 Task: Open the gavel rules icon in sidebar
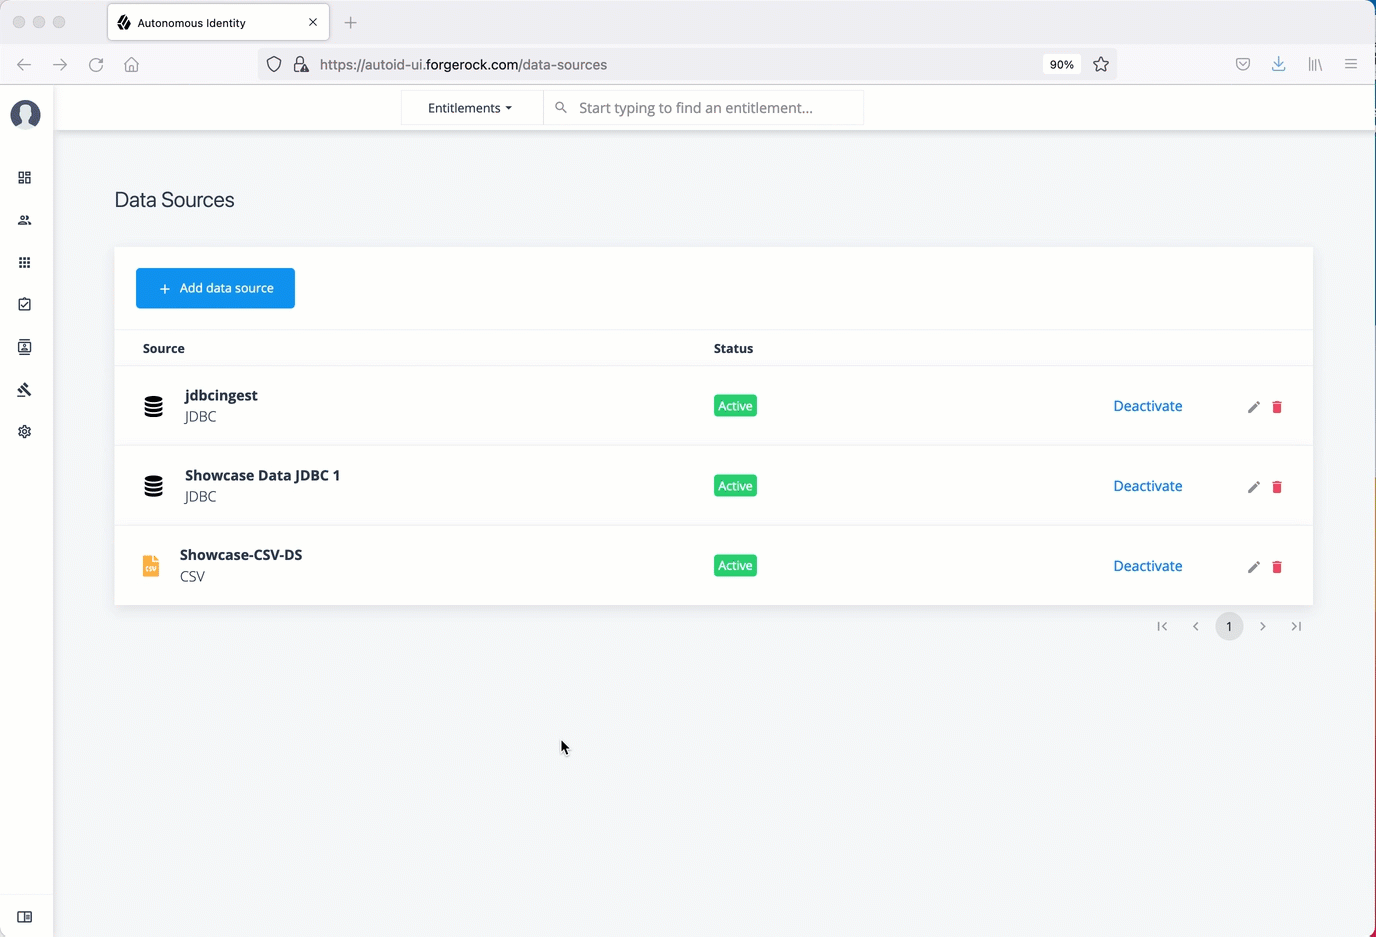[25, 390]
